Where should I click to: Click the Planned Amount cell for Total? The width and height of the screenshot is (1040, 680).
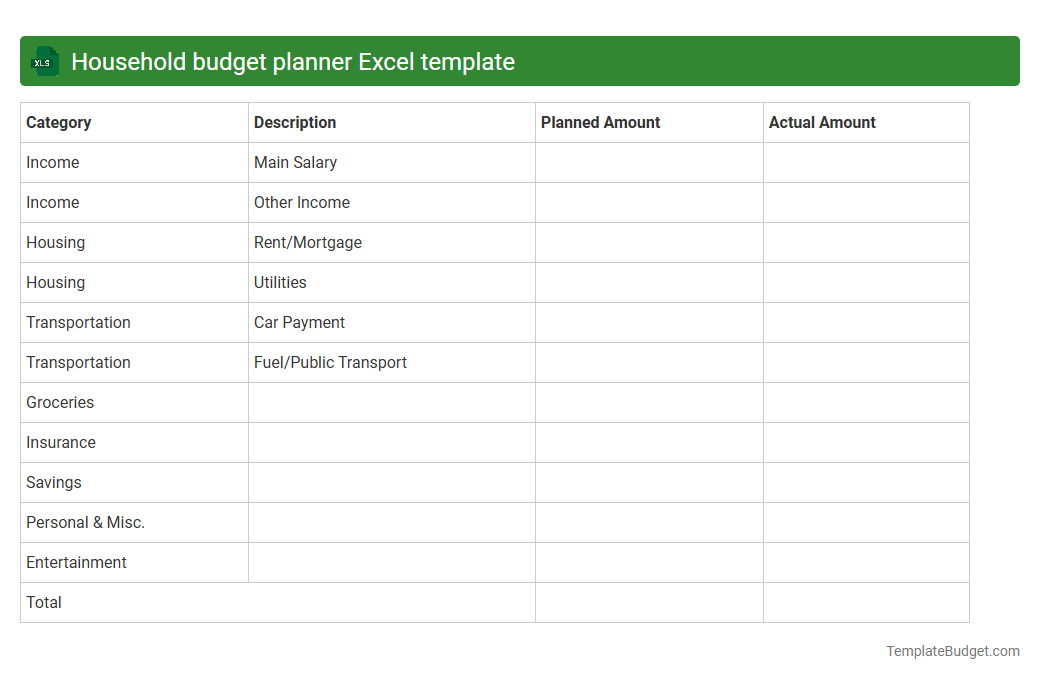coord(649,602)
